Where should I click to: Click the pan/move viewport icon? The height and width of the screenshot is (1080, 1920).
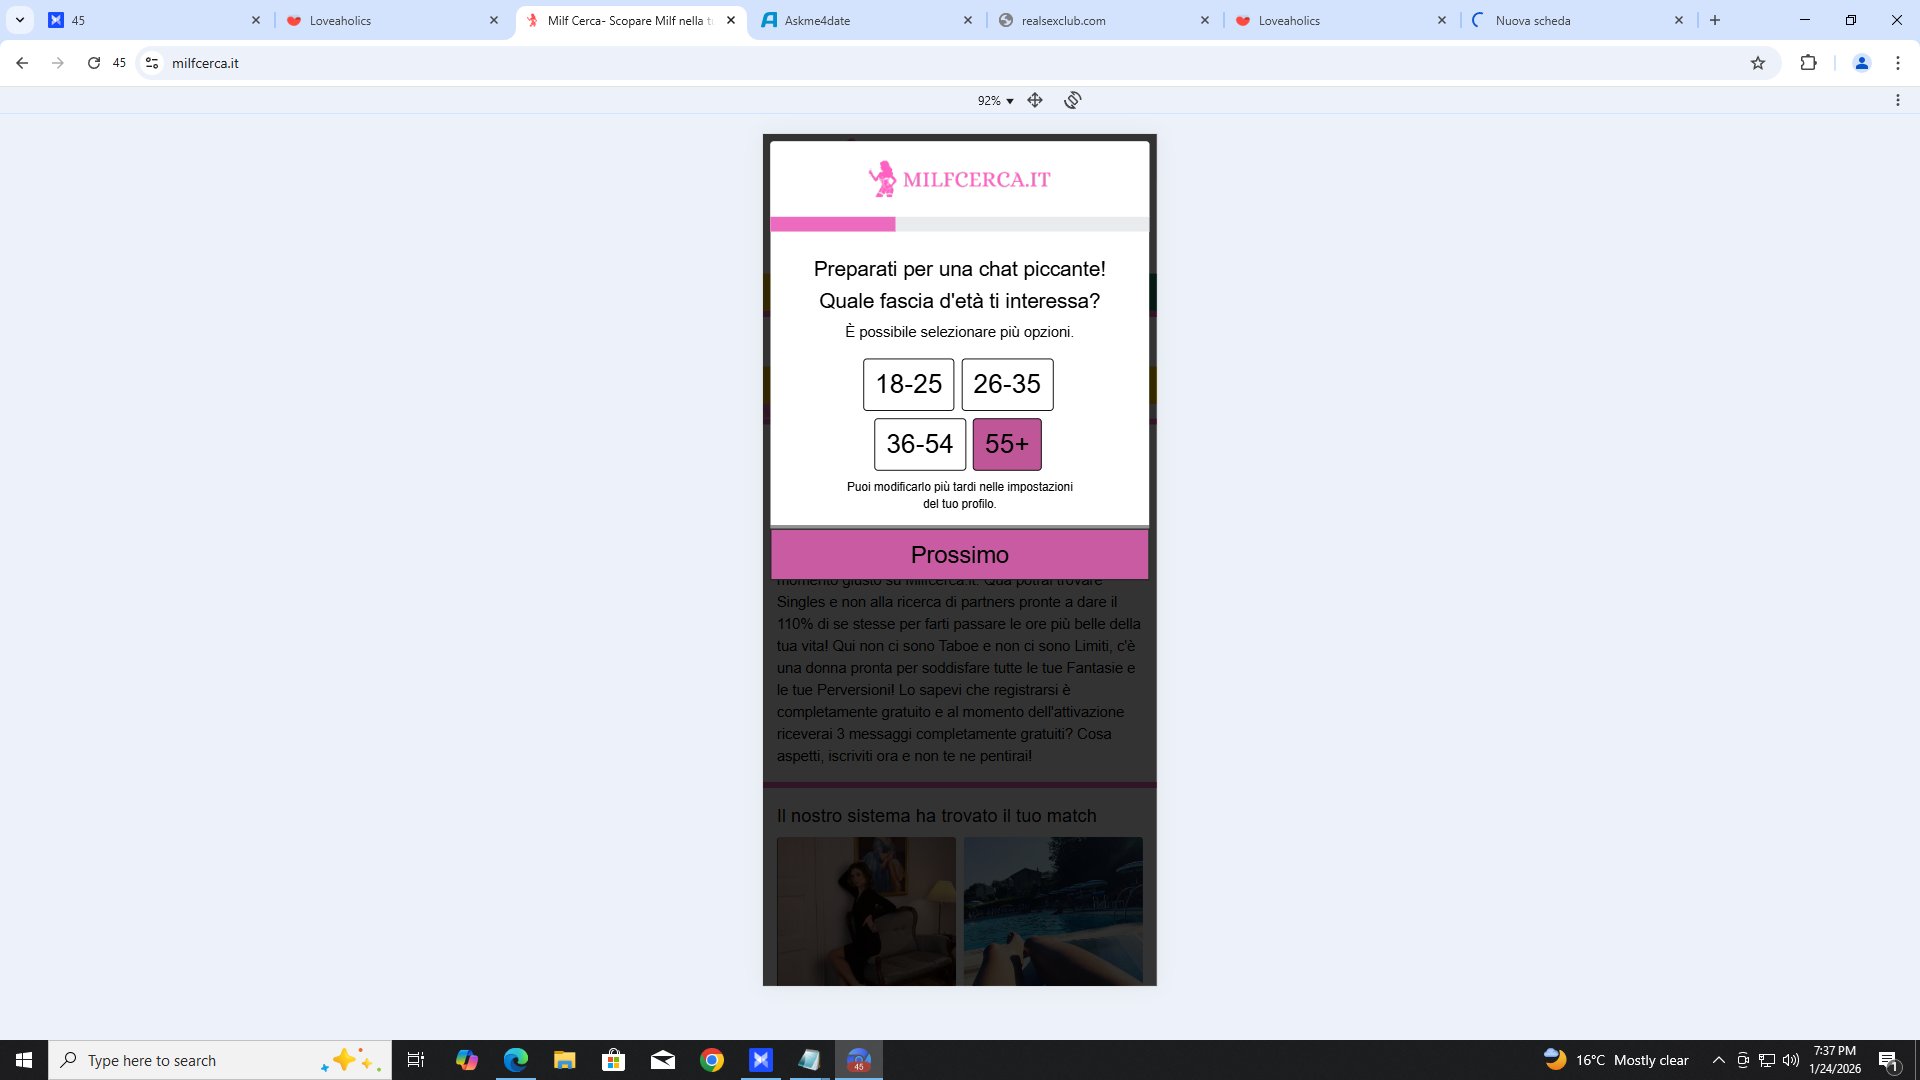click(x=1035, y=100)
